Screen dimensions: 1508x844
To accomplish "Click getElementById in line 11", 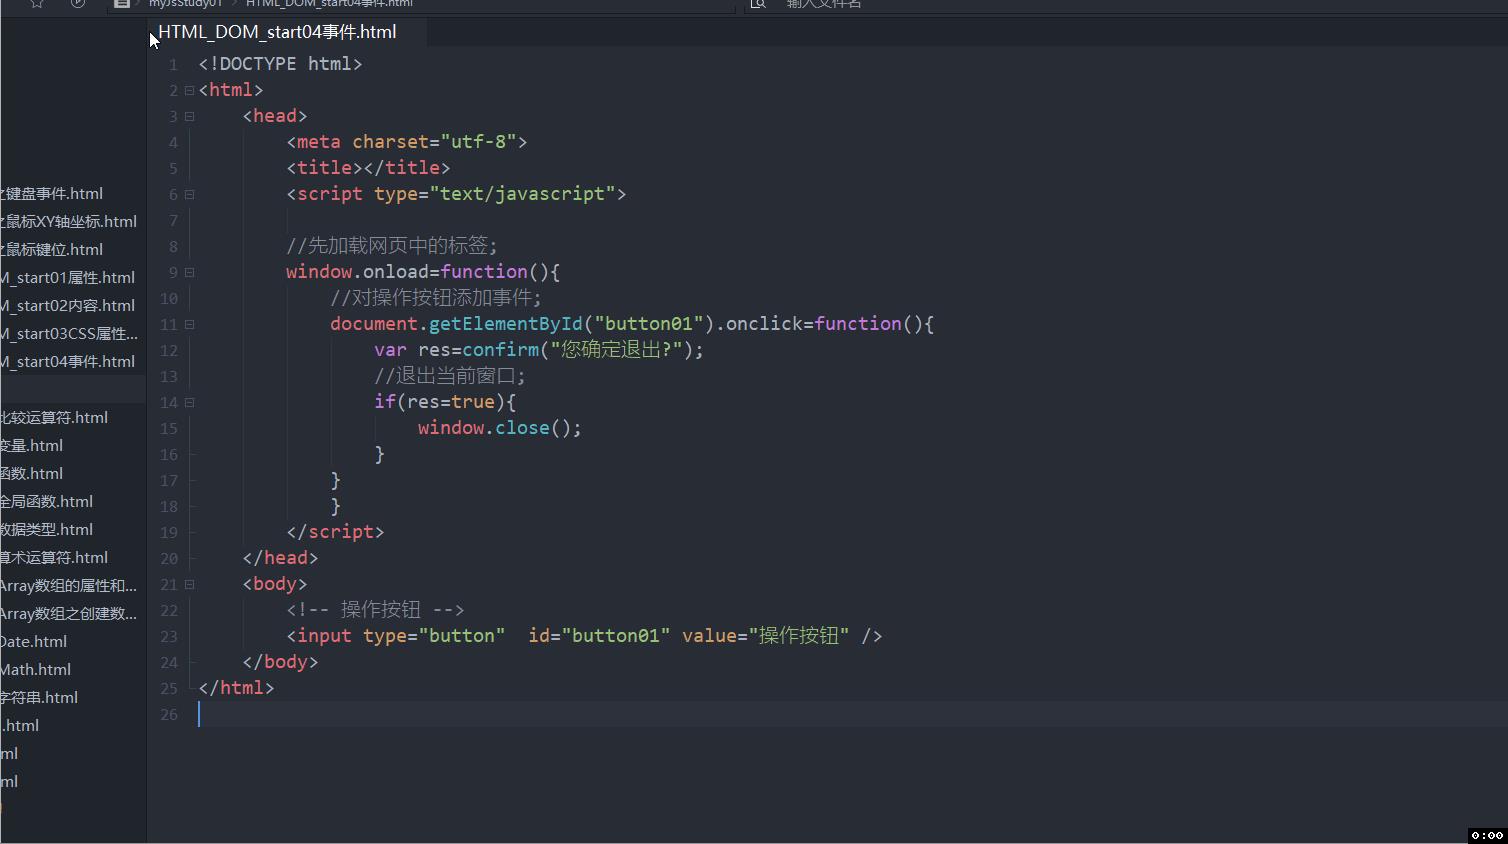I will [506, 324].
